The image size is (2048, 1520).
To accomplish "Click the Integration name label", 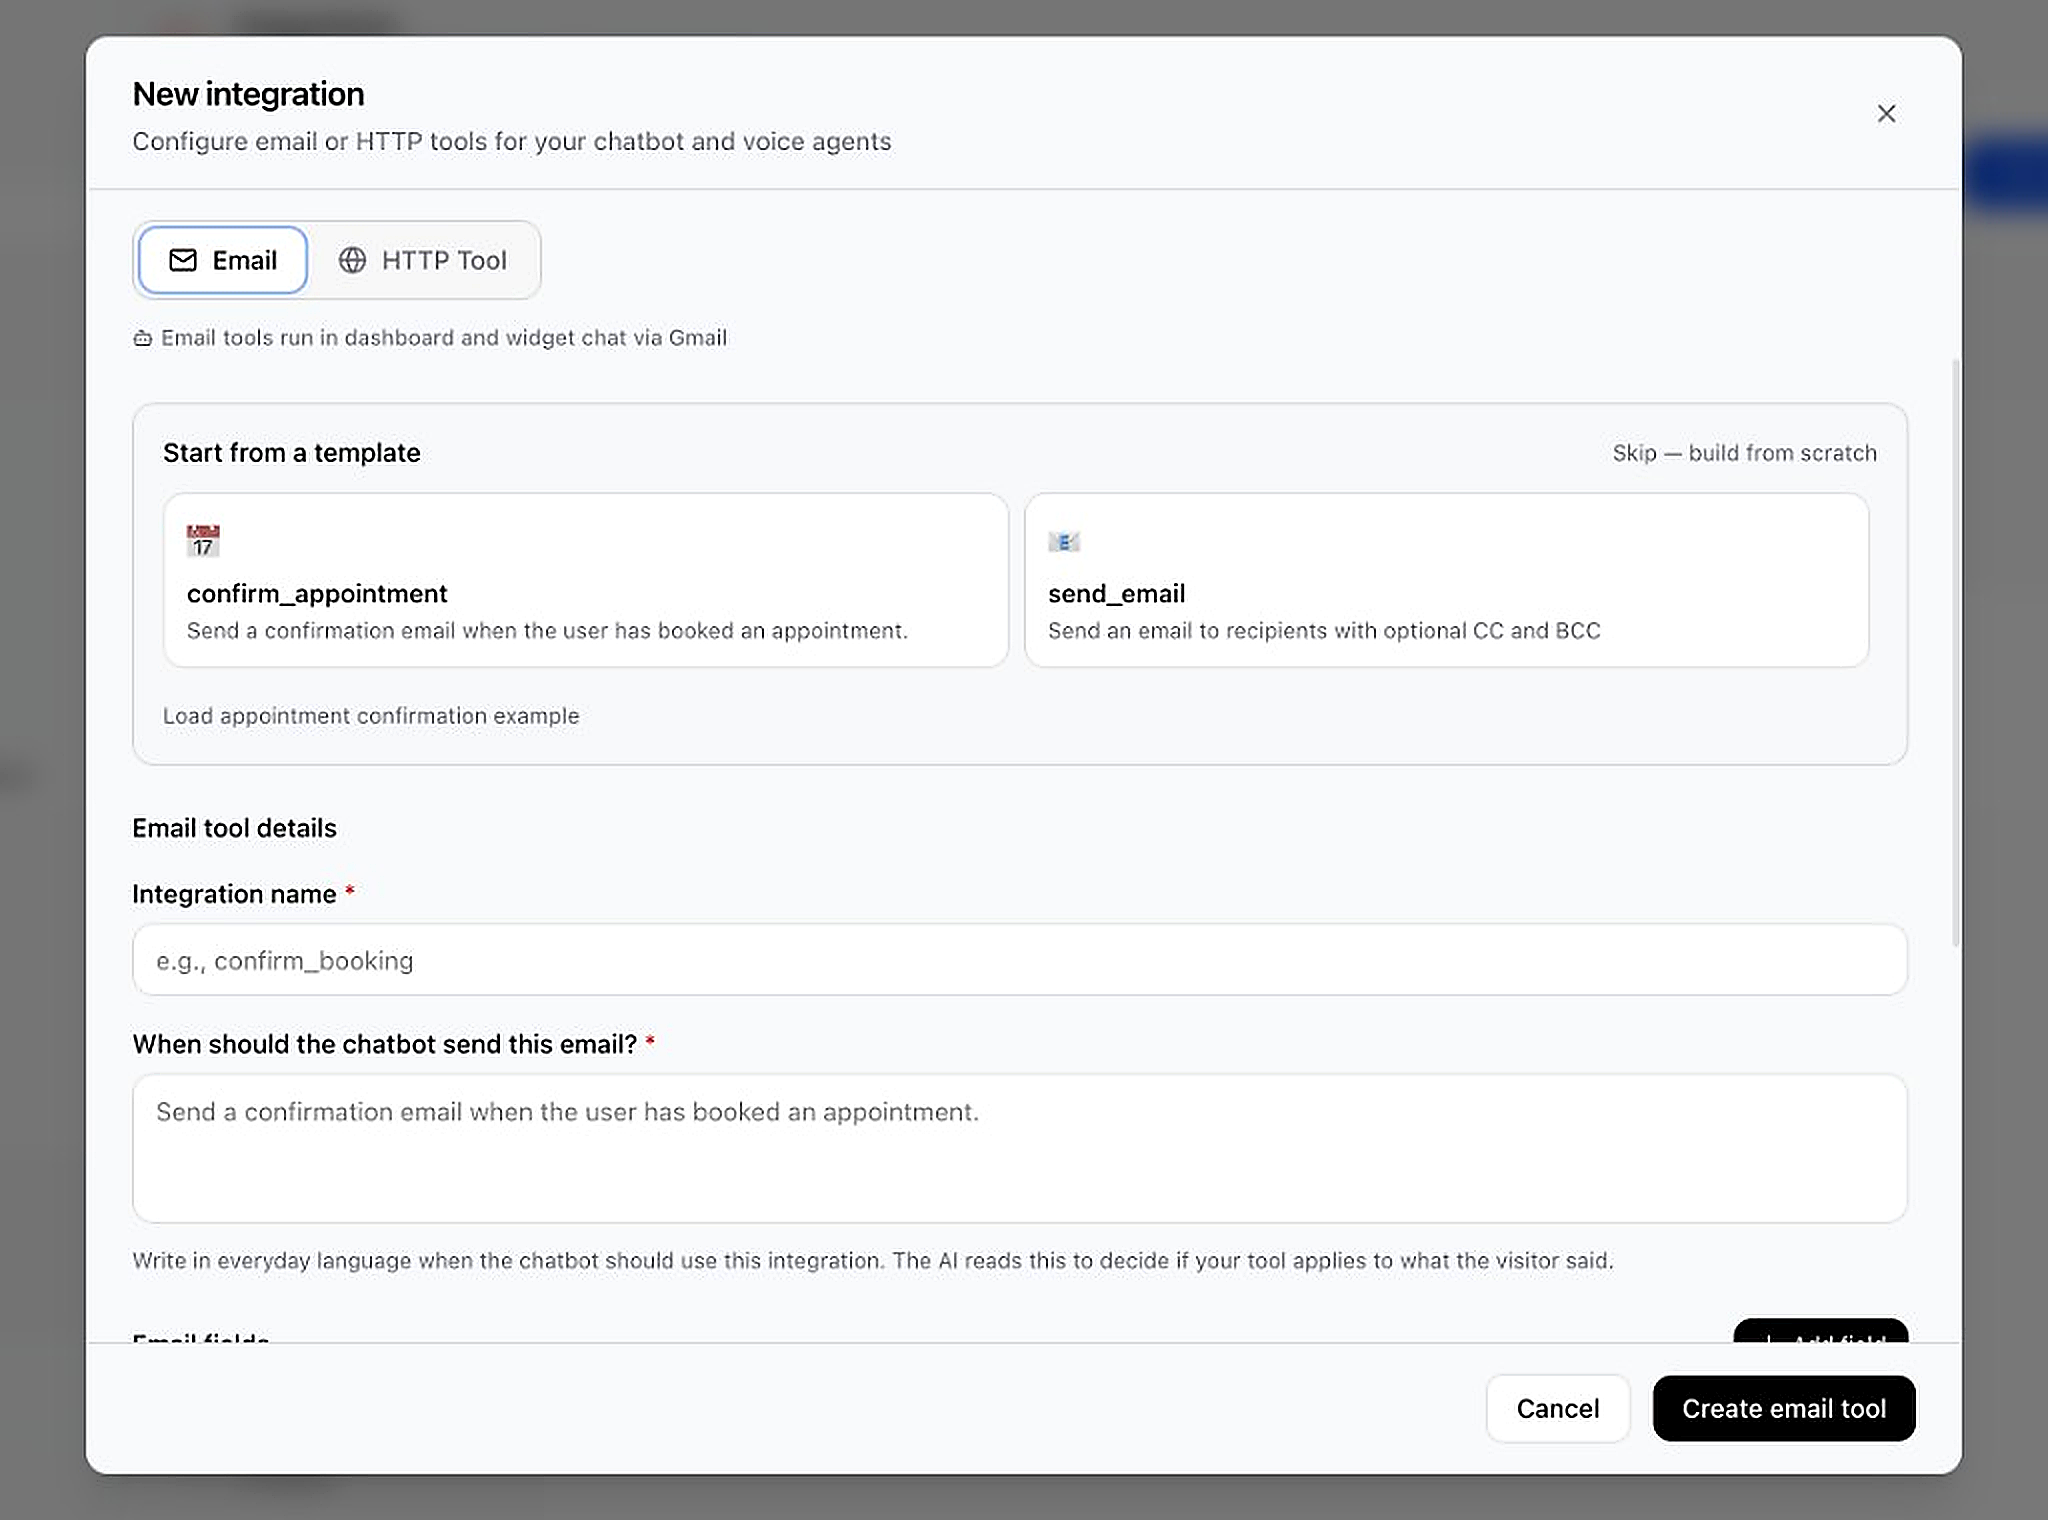I will point(234,894).
